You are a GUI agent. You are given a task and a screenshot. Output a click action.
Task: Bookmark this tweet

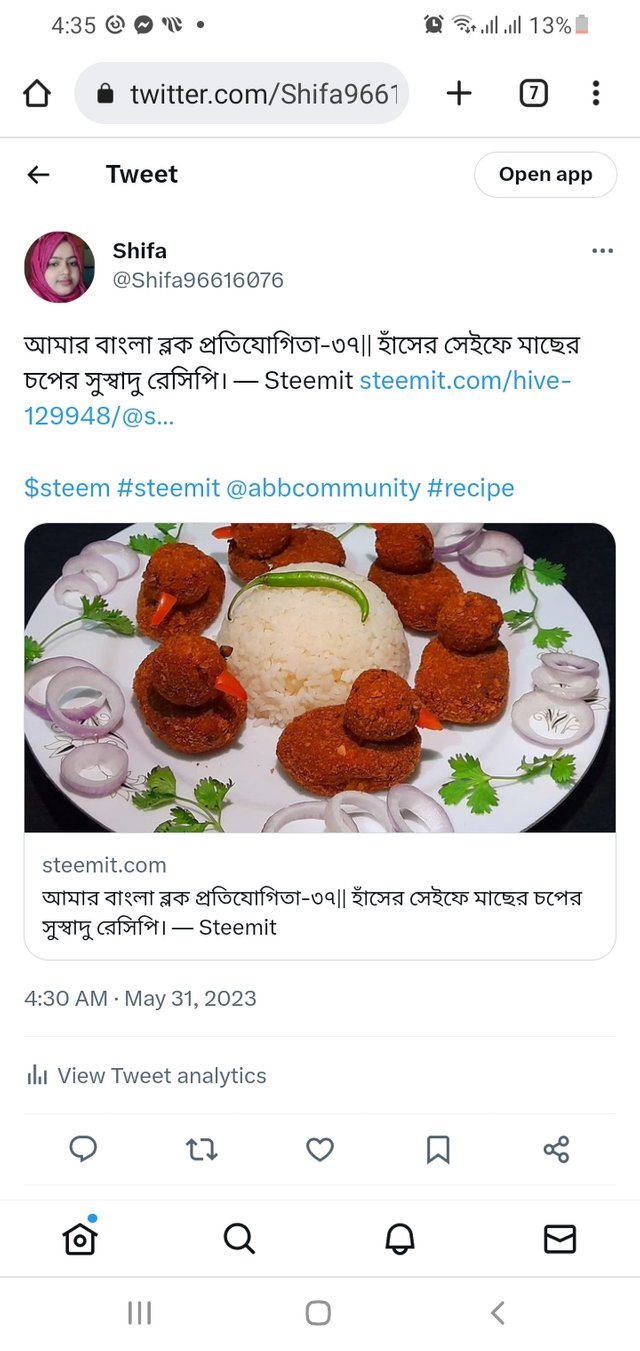click(x=438, y=1149)
